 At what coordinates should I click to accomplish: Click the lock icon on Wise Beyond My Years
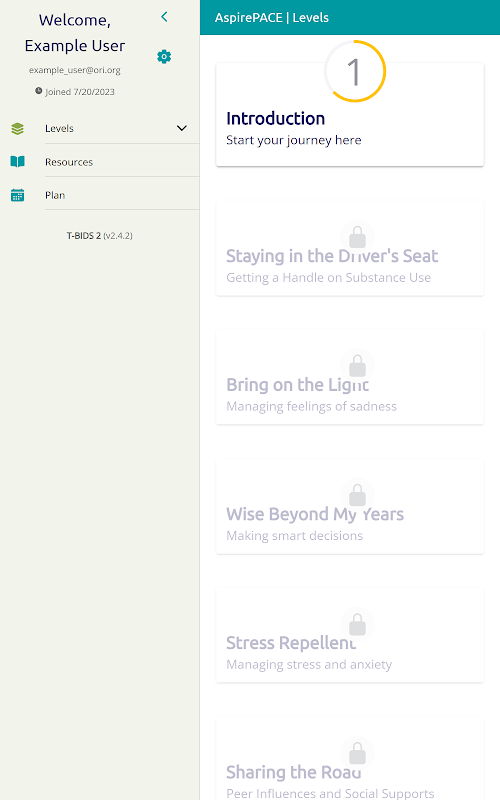(357, 495)
